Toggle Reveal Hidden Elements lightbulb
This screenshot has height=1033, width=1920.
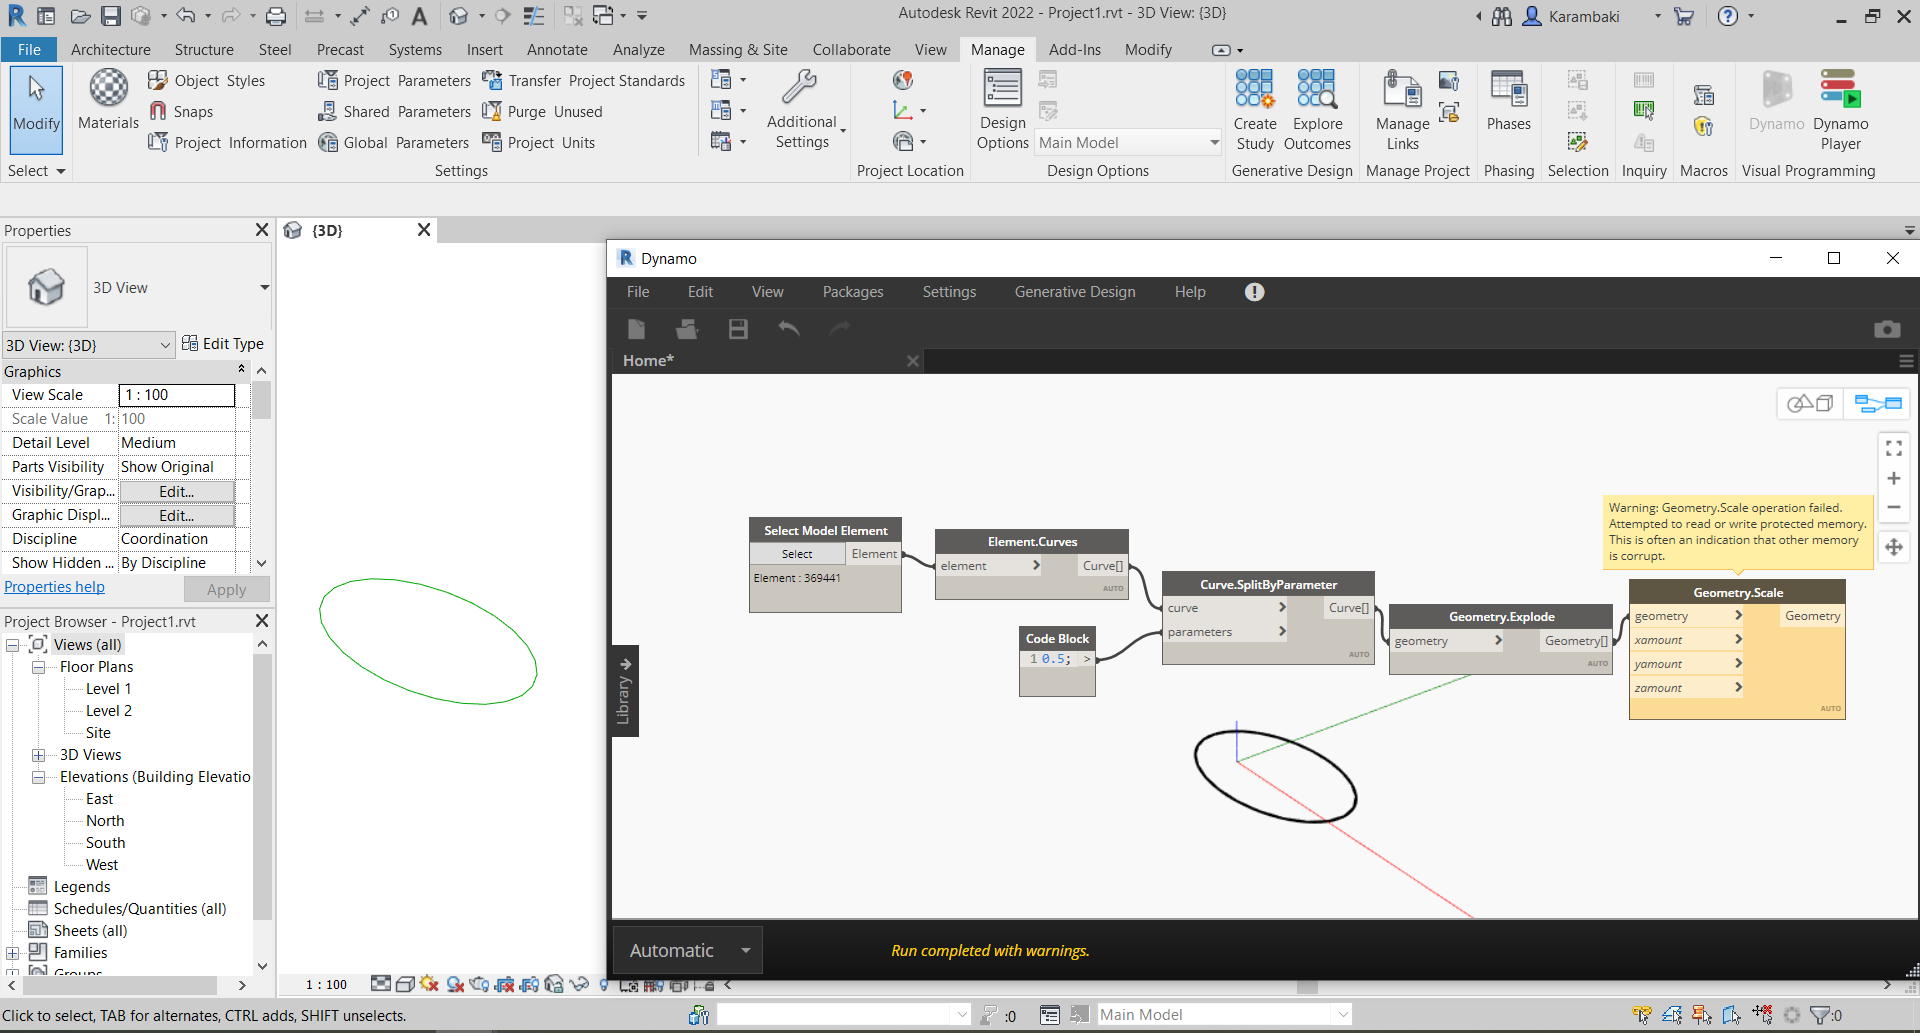pos(604,985)
